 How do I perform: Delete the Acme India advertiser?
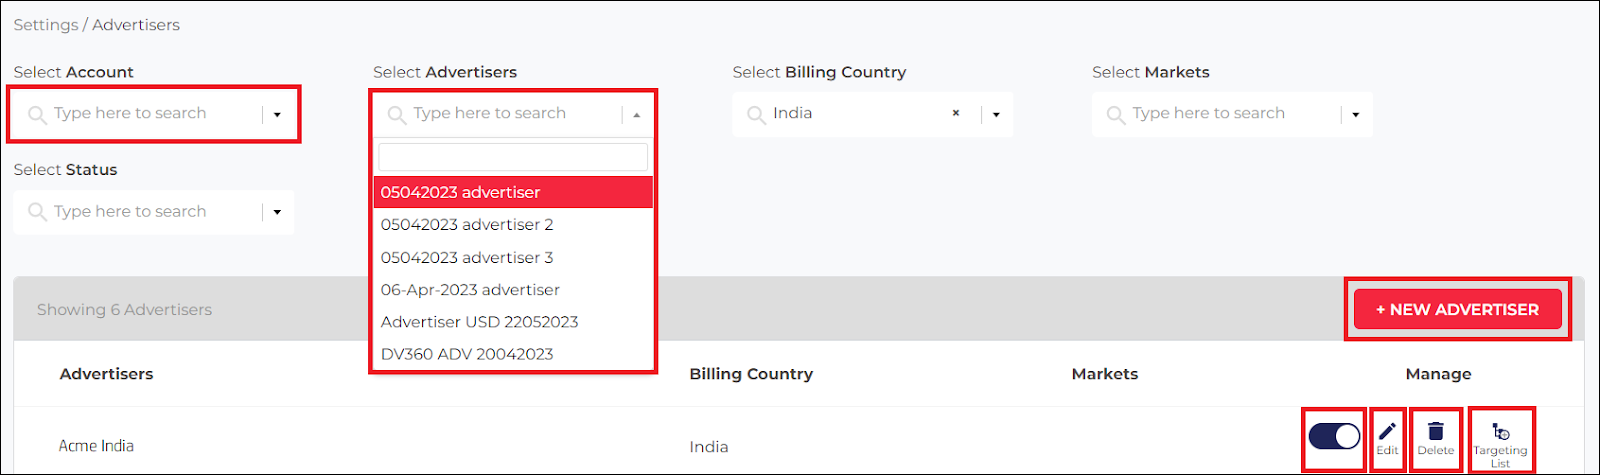pos(1436,438)
